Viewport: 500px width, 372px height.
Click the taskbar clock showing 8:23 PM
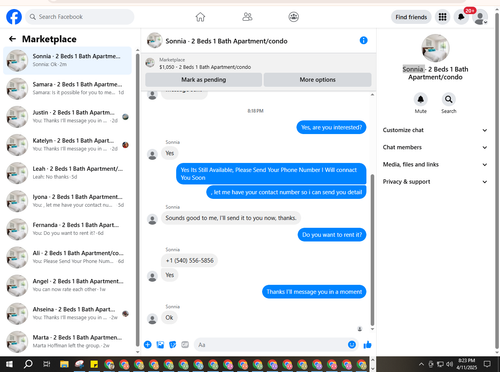(x=467, y=364)
